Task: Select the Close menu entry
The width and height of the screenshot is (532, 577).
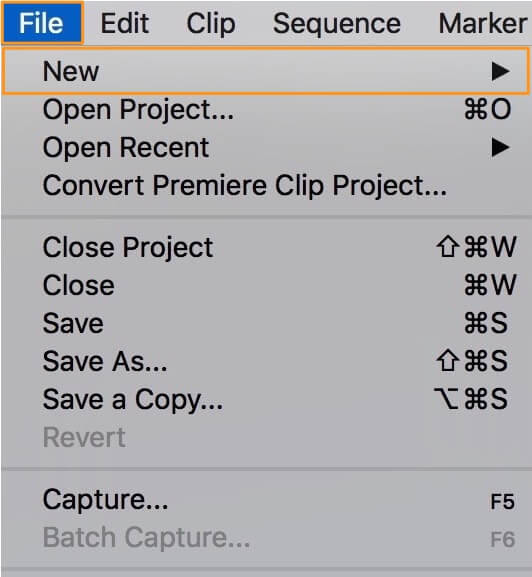Action: [x=266, y=285]
